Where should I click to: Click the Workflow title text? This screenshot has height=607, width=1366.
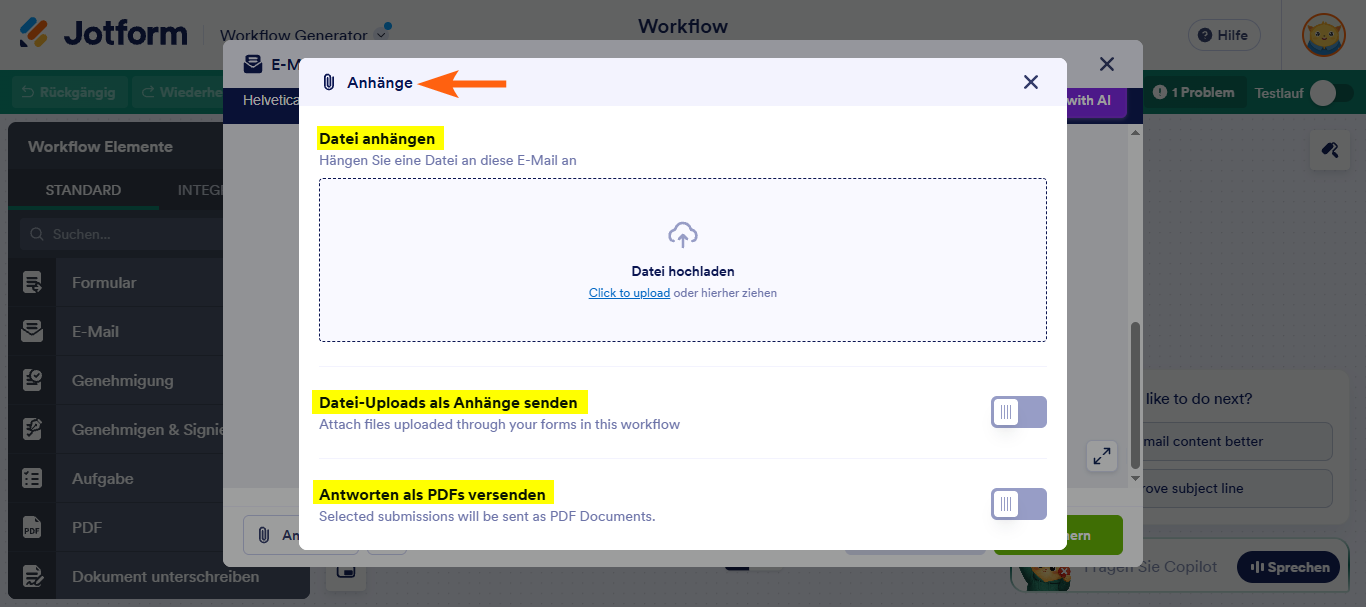pos(683,26)
